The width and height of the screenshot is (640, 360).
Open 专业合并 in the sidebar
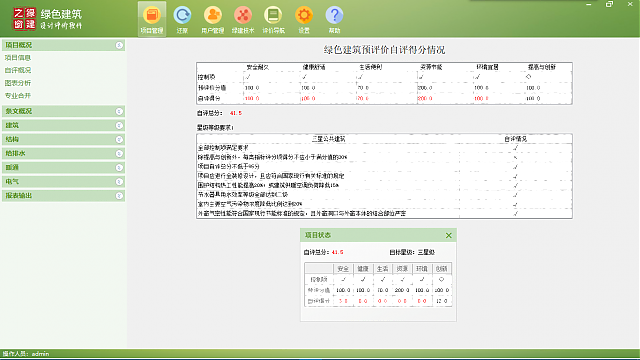click(x=18, y=96)
